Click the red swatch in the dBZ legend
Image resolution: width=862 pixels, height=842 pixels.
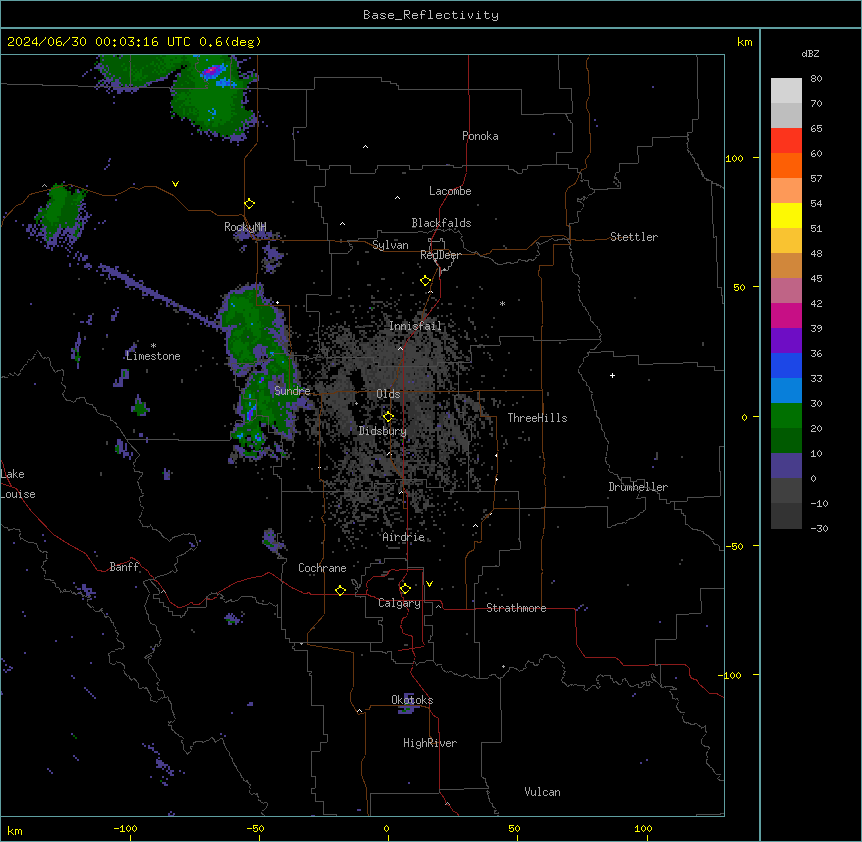(786, 140)
